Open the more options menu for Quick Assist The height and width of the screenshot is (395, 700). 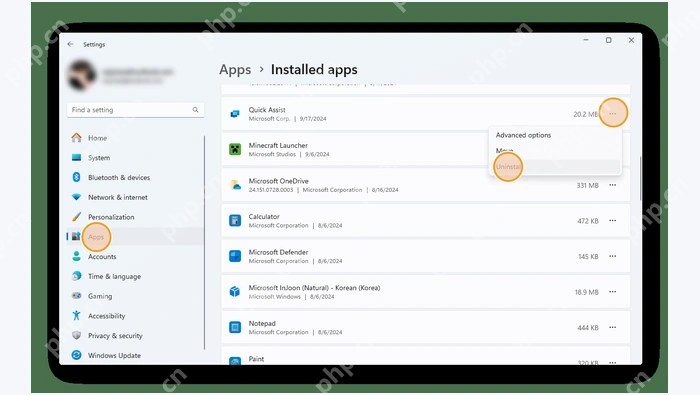612,114
